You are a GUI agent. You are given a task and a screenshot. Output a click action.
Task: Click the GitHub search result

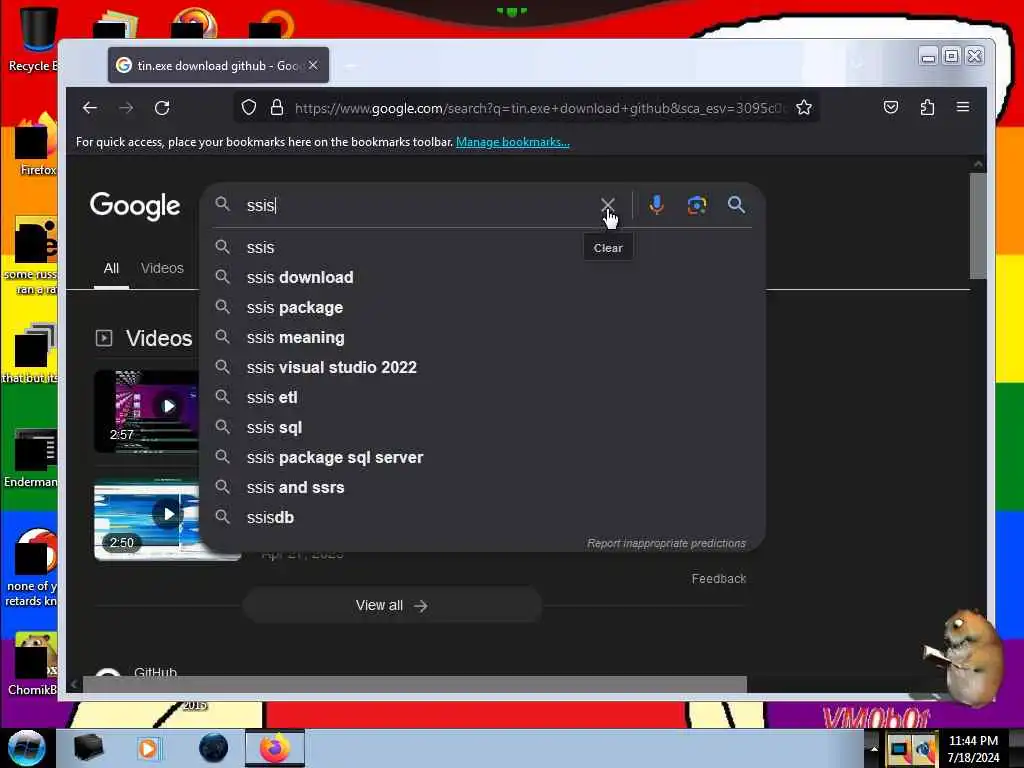click(x=155, y=672)
